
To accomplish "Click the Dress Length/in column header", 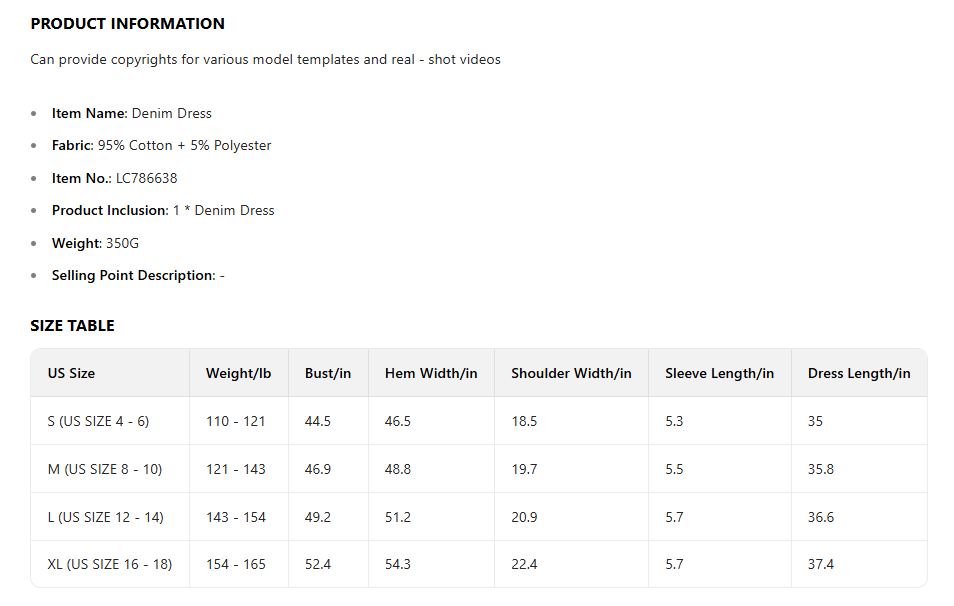I will pos(859,373).
